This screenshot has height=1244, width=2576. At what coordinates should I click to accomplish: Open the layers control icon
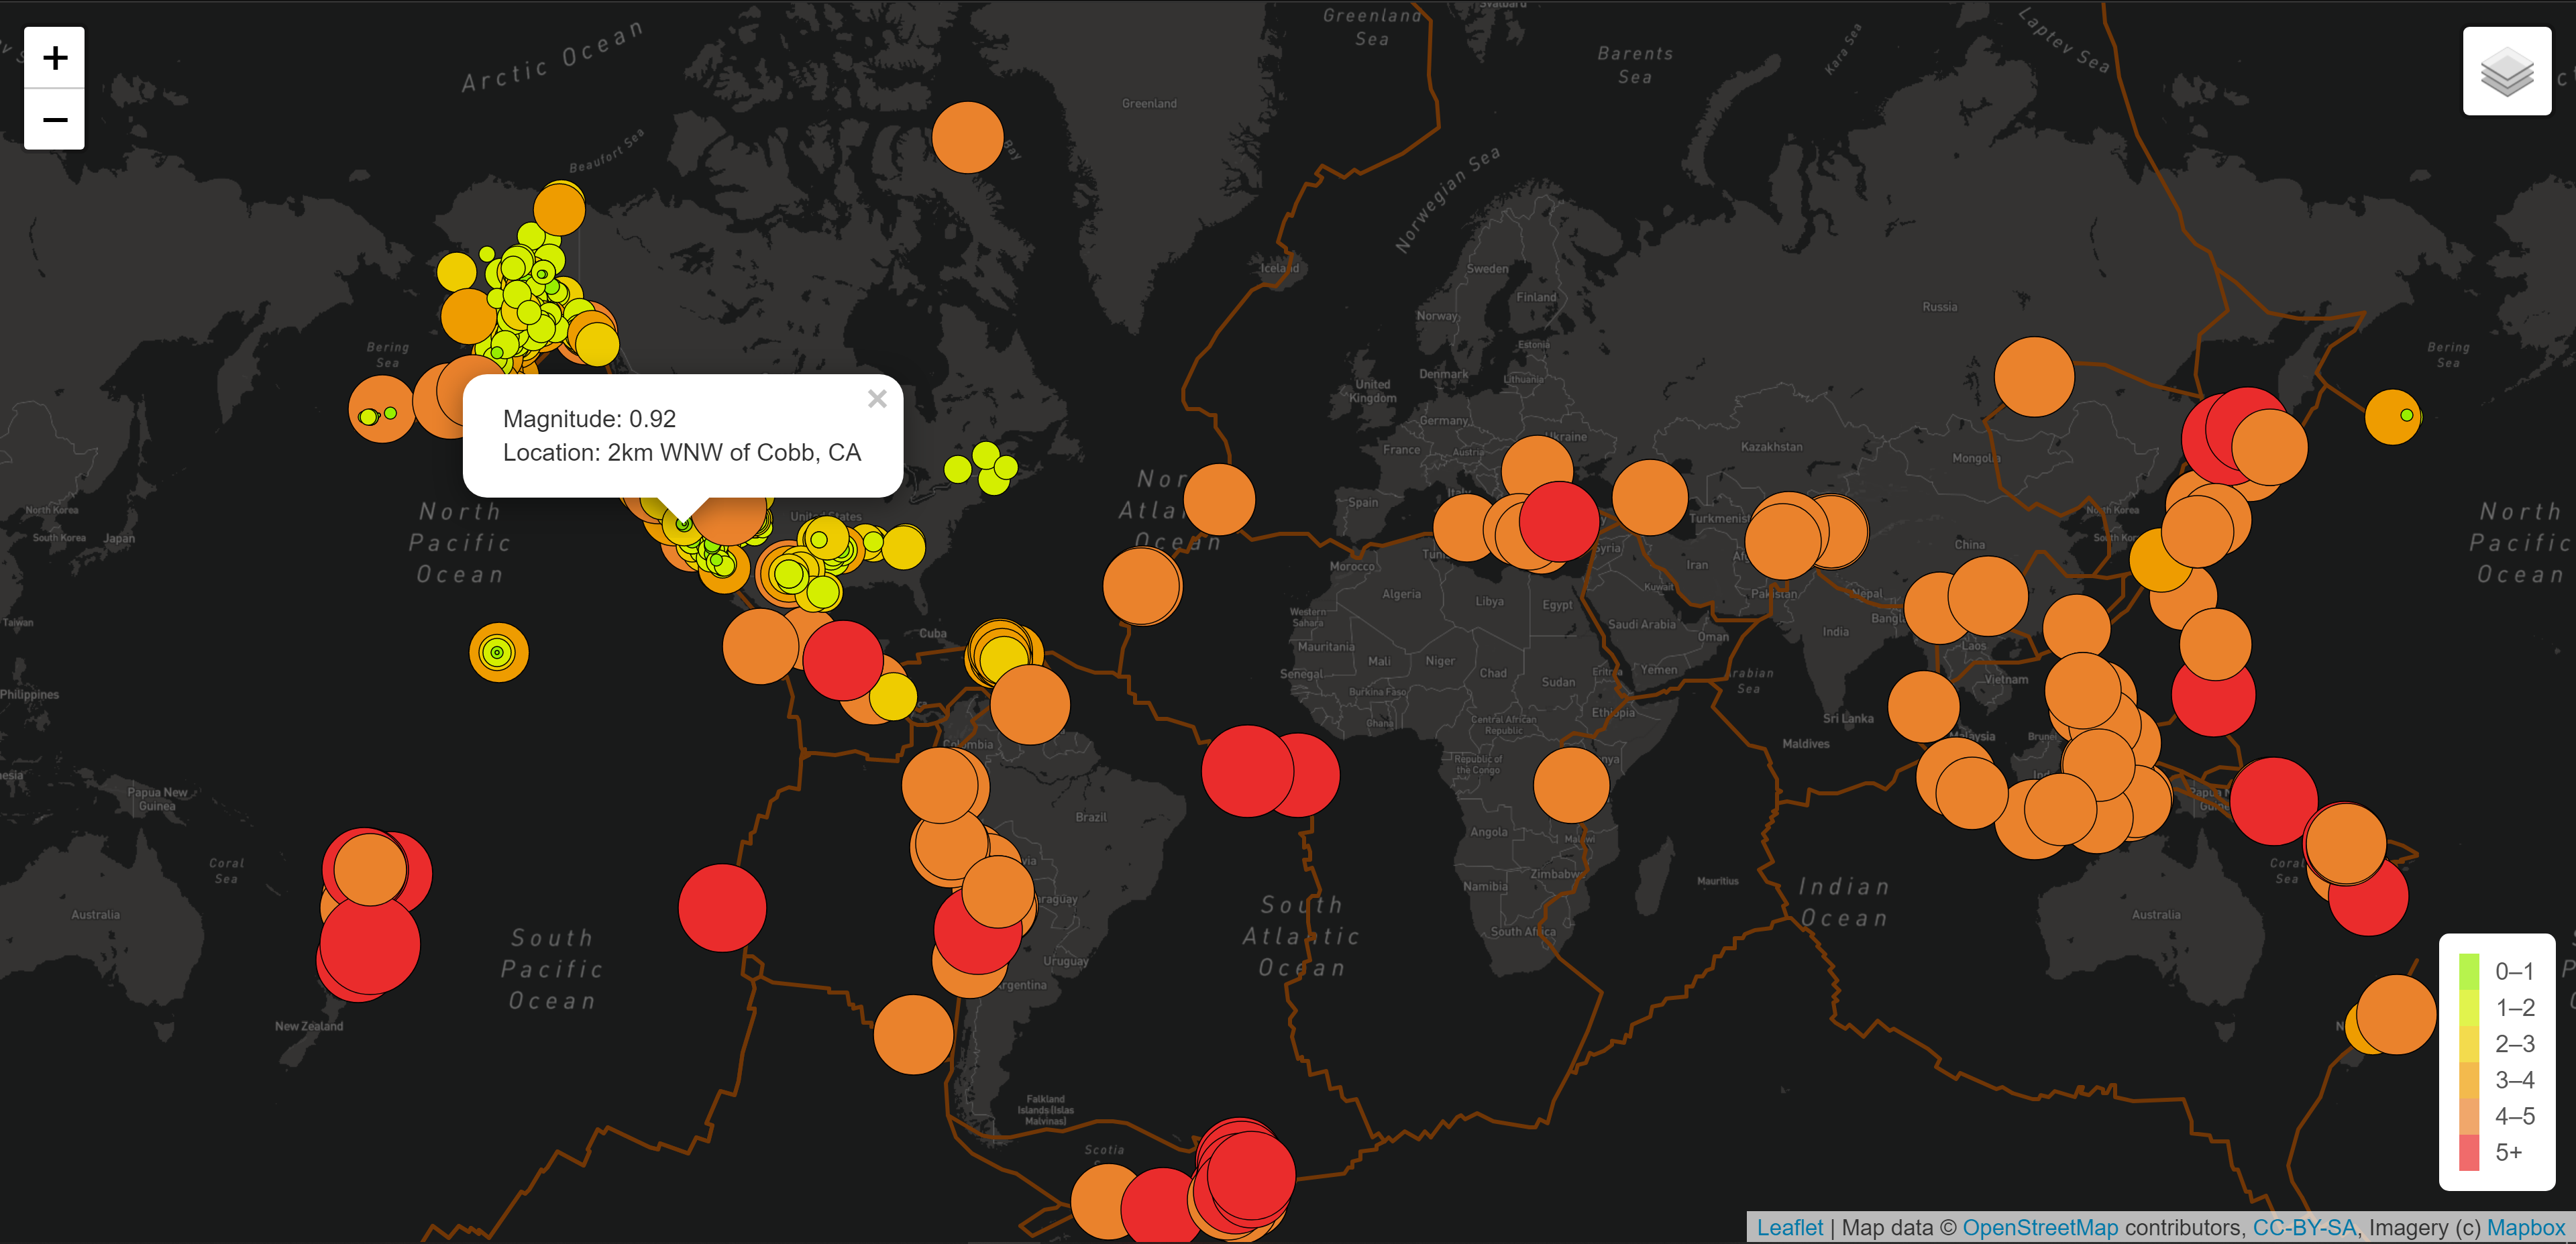tap(2507, 72)
